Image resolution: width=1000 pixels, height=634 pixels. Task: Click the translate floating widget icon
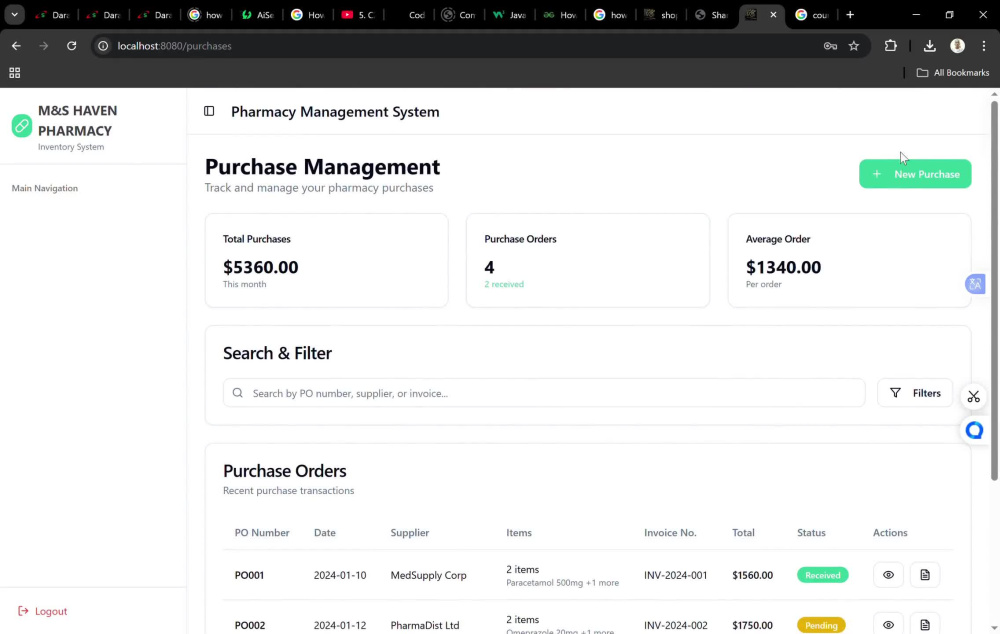coord(974,284)
